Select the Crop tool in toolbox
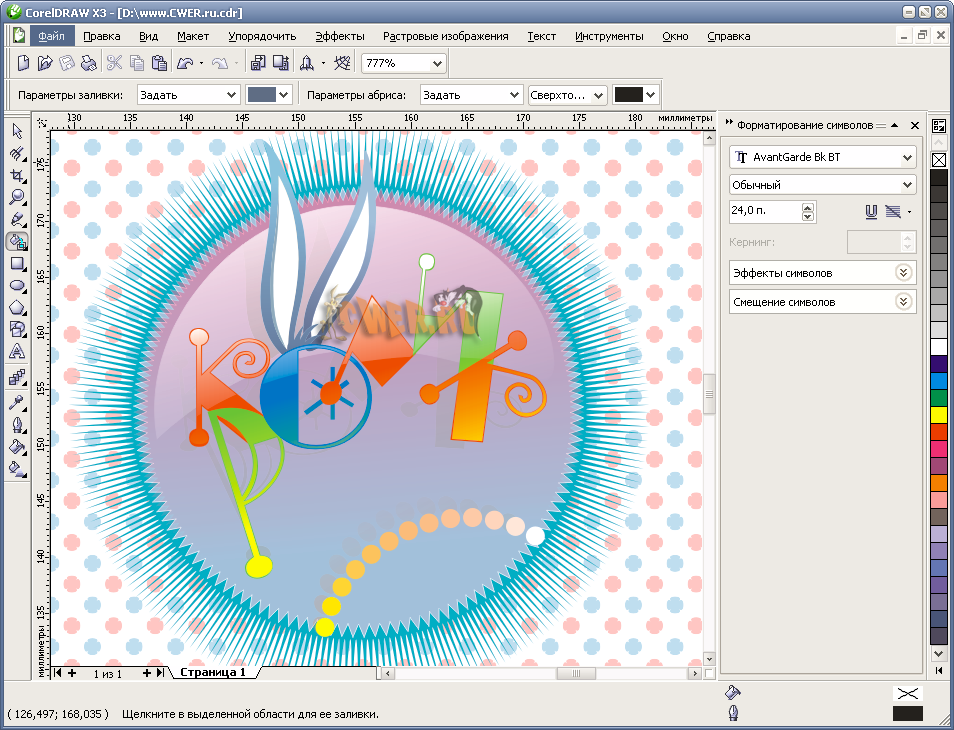The height and width of the screenshot is (730, 954). tap(17, 175)
